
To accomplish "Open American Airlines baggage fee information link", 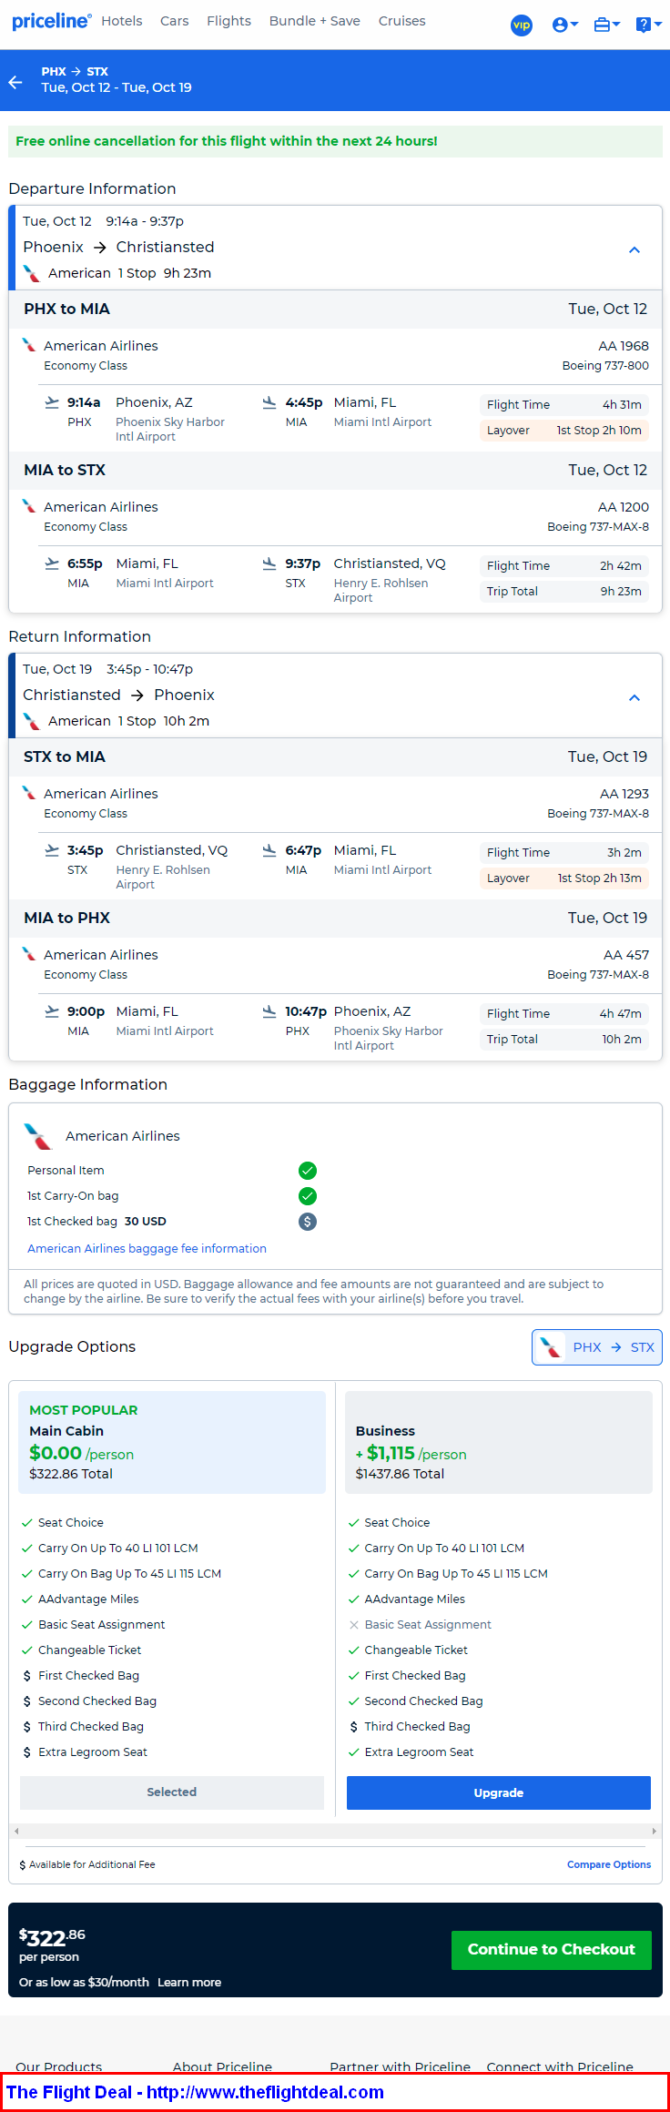I will pos(147,1248).
